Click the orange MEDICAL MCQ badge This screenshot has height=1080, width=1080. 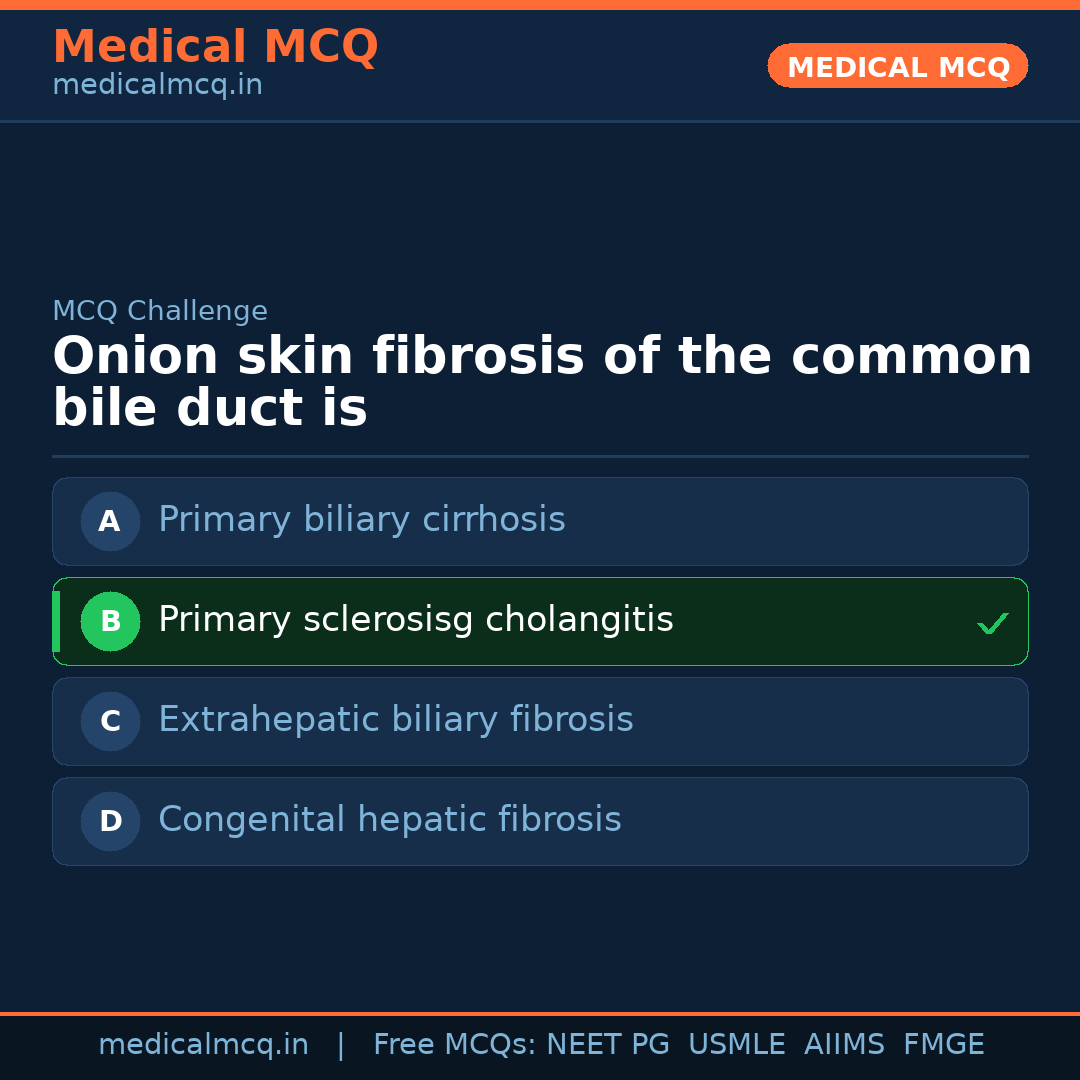tap(897, 66)
